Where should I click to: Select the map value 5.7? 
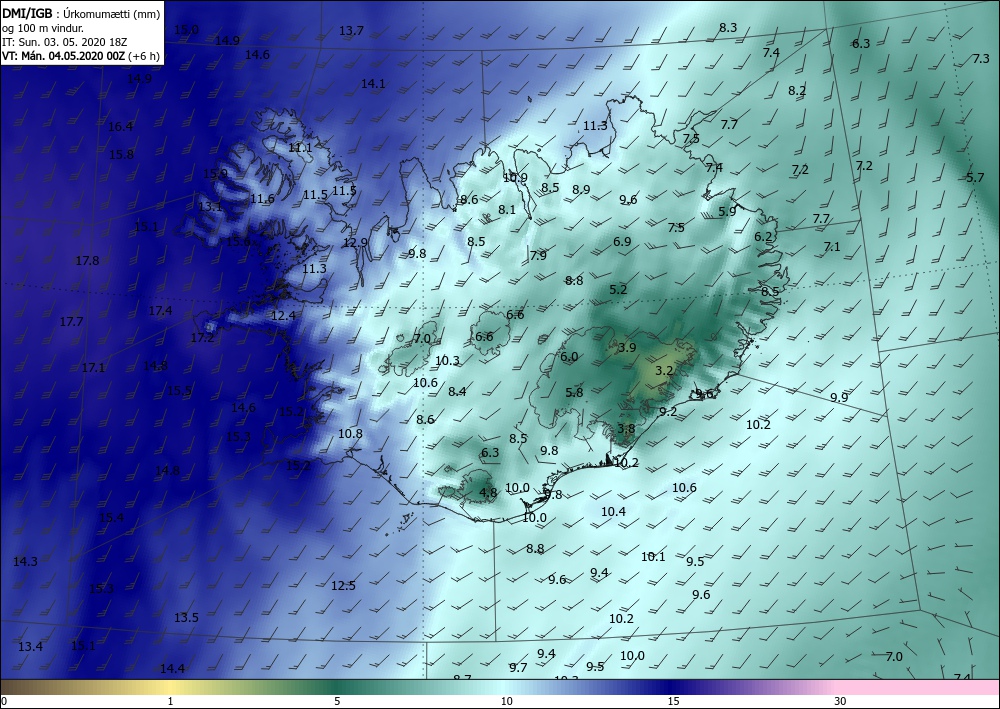click(975, 178)
